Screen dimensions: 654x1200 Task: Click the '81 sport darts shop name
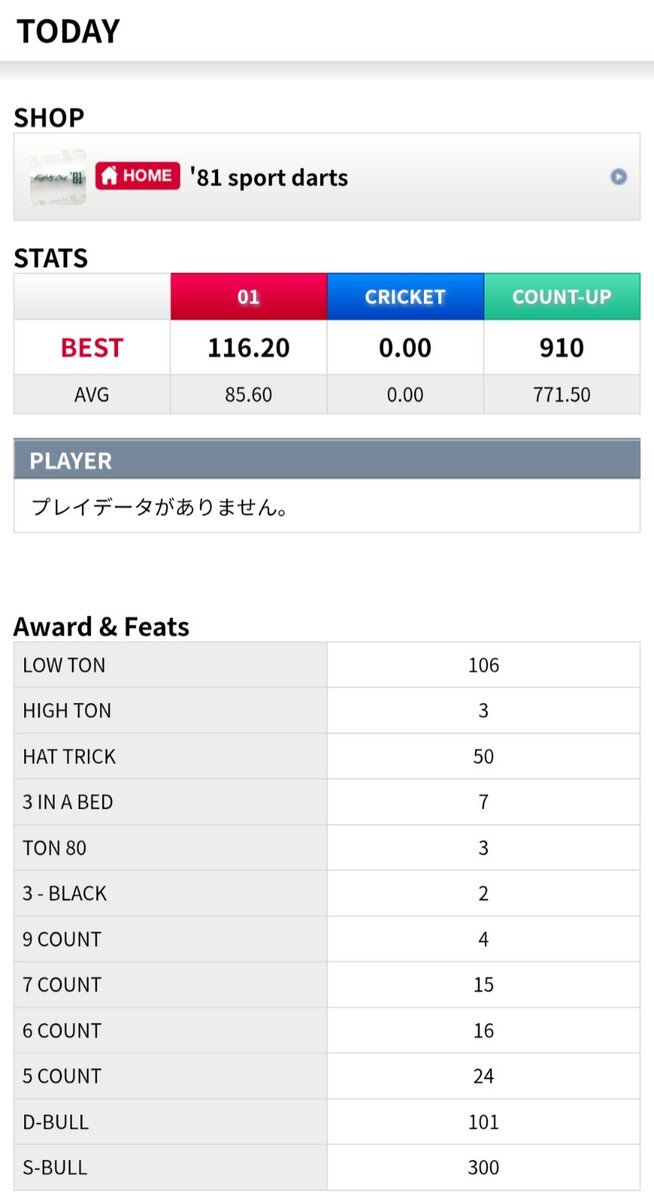(x=269, y=178)
